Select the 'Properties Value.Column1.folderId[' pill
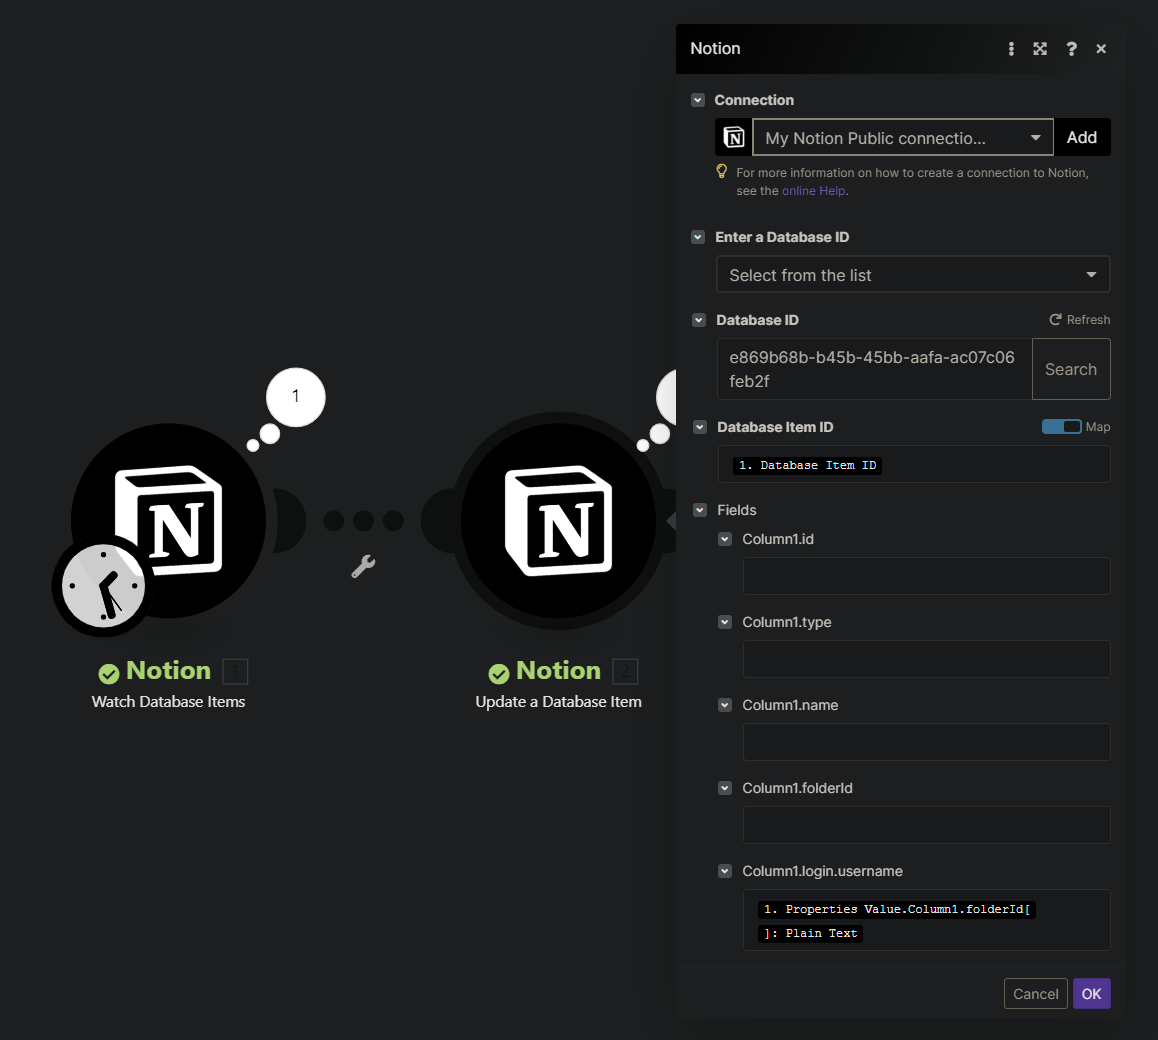 click(x=897, y=909)
